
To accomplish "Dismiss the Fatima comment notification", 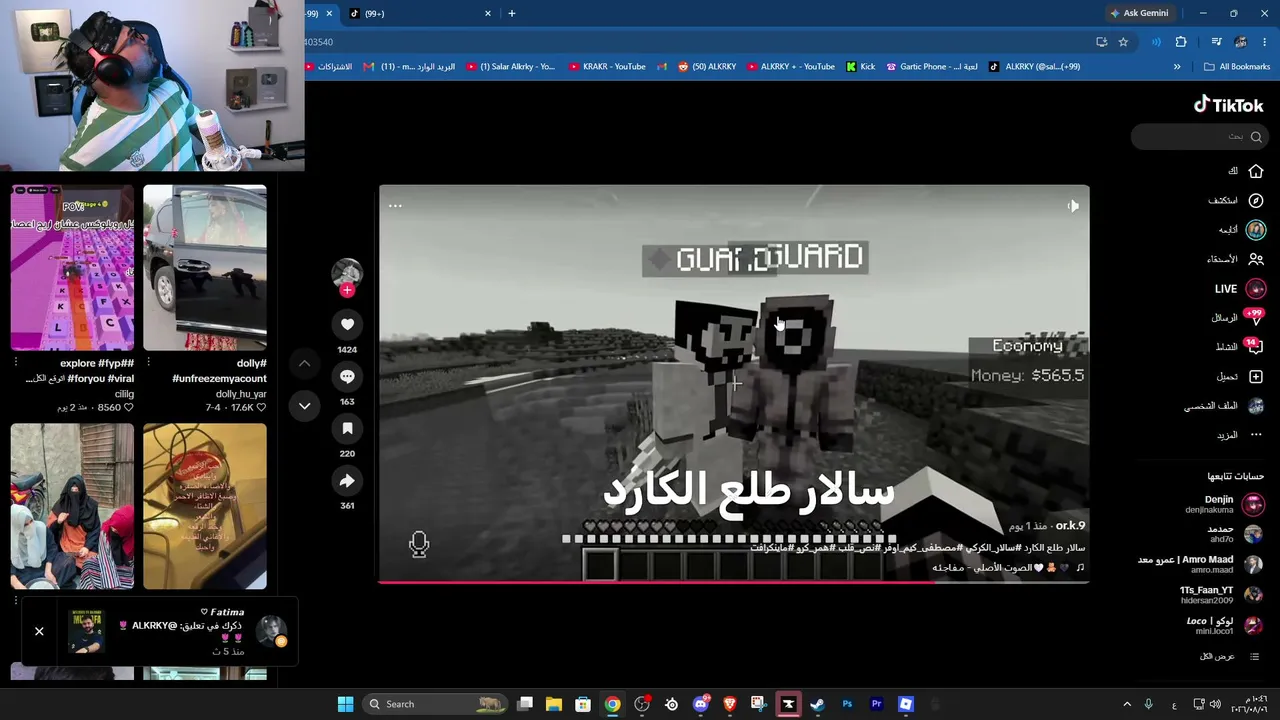I will 39,631.
